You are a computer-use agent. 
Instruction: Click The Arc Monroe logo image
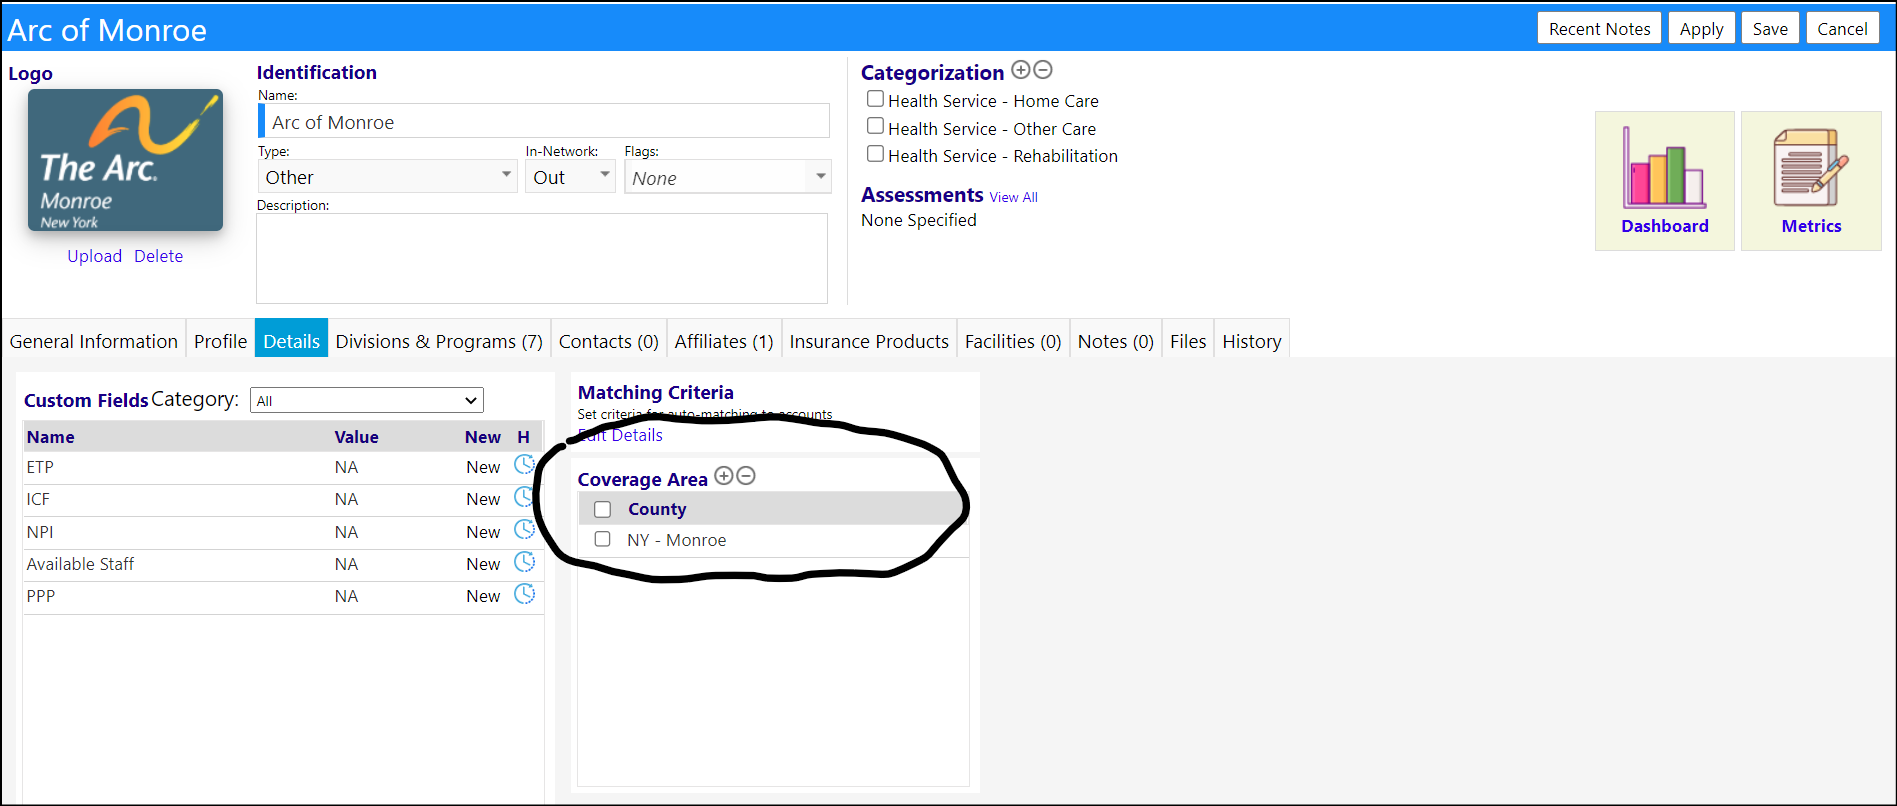(125, 160)
